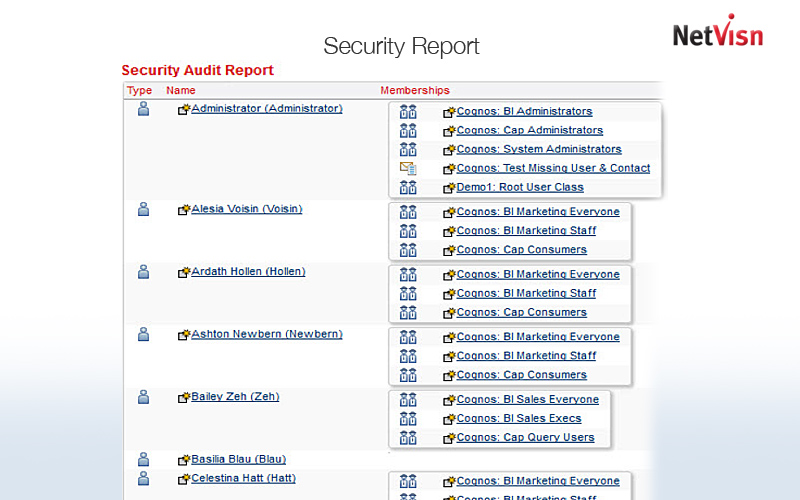The width and height of the screenshot is (800, 500).
Task: Click contact list icon beside Test Missing User
Action: tap(408, 168)
